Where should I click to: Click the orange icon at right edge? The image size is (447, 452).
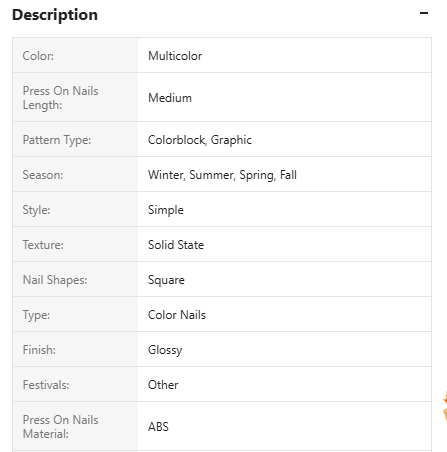tap(445, 408)
